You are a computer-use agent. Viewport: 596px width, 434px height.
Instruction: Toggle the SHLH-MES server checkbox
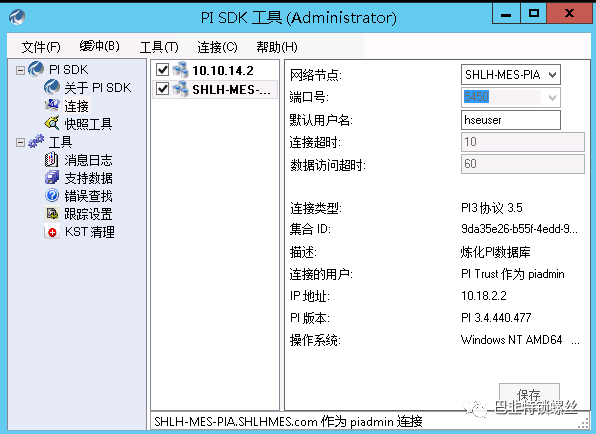pyautogui.click(x=163, y=89)
